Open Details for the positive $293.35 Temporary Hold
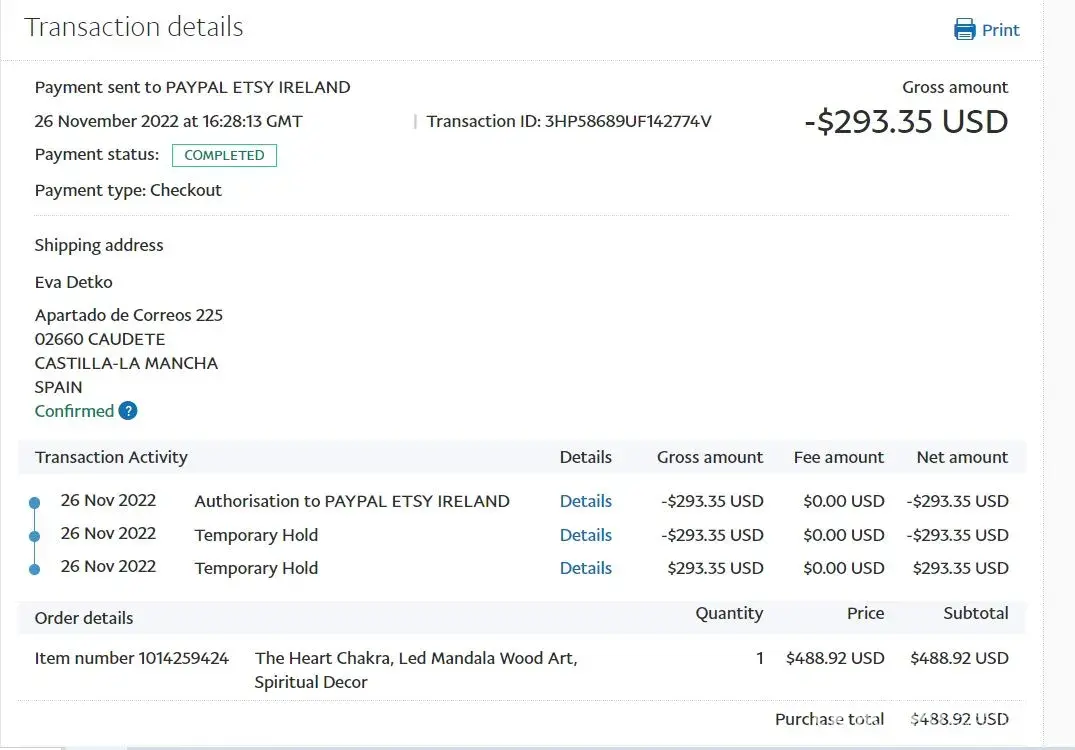The image size is (1075, 750). pyautogui.click(x=586, y=568)
